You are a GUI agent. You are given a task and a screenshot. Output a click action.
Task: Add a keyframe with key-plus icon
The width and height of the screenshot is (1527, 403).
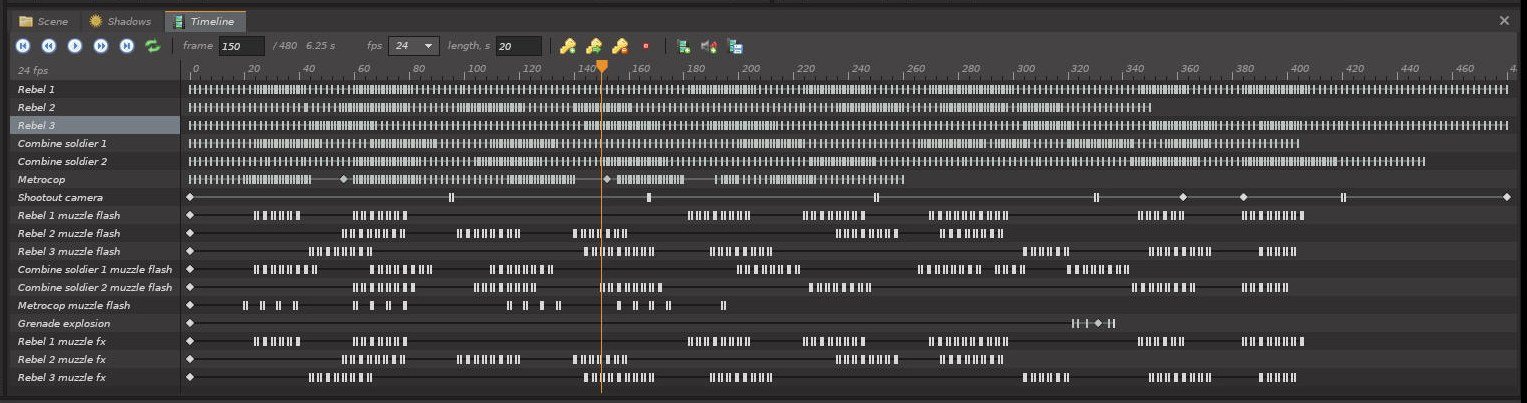(567, 46)
